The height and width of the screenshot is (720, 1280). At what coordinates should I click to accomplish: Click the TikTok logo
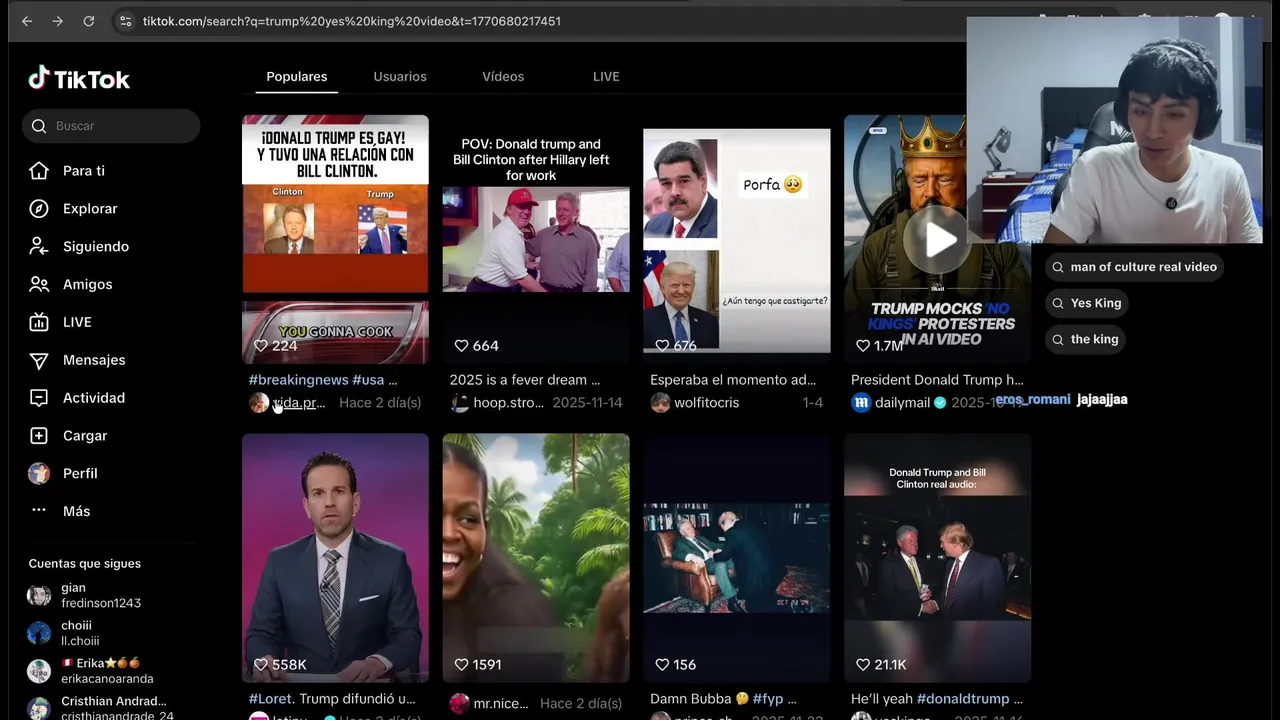pyautogui.click(x=79, y=79)
